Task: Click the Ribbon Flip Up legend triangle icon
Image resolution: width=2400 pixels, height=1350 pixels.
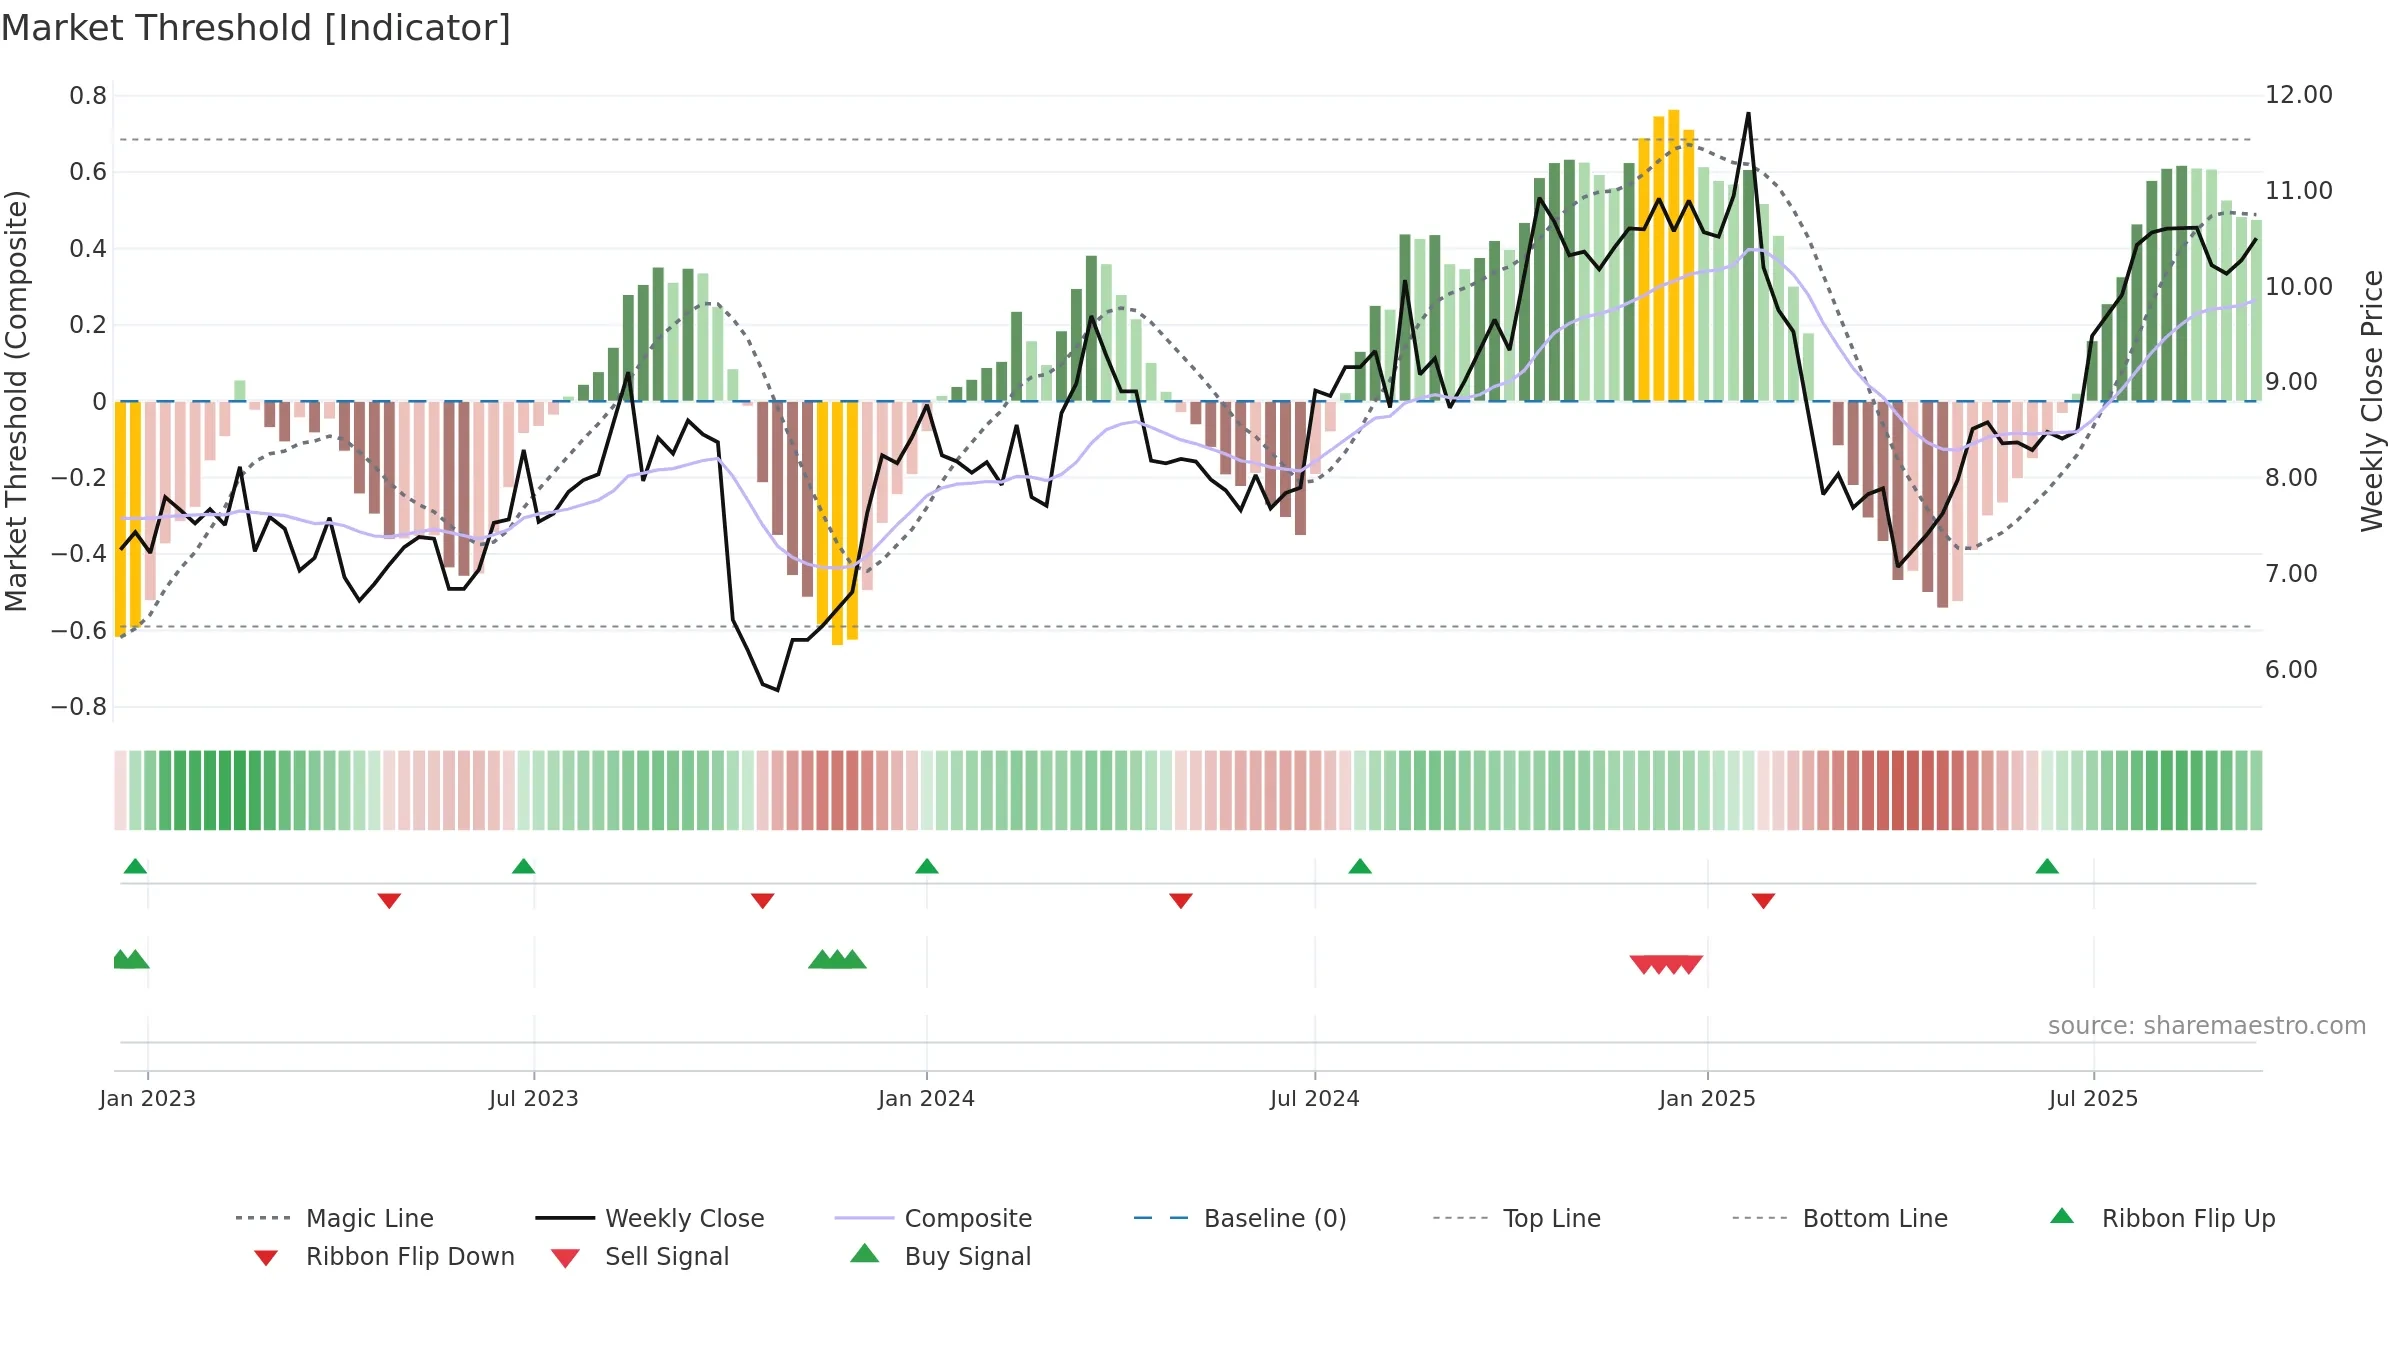Action: point(2062,1216)
